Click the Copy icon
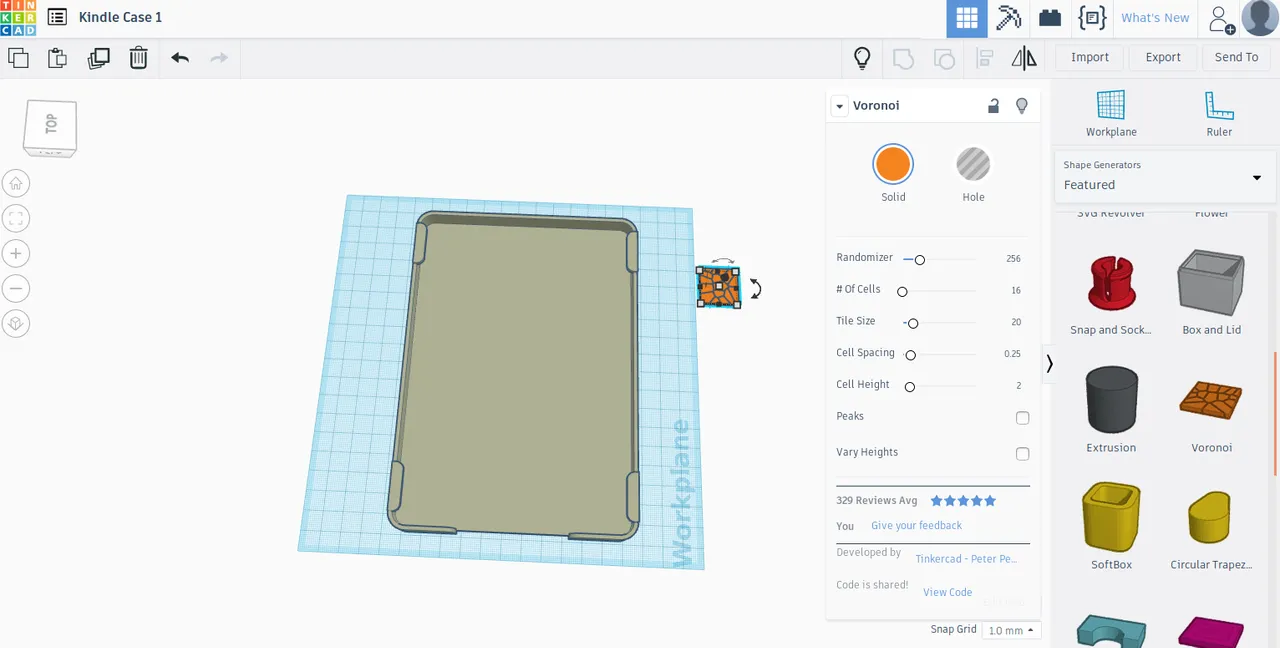The width and height of the screenshot is (1280, 648). pos(18,57)
